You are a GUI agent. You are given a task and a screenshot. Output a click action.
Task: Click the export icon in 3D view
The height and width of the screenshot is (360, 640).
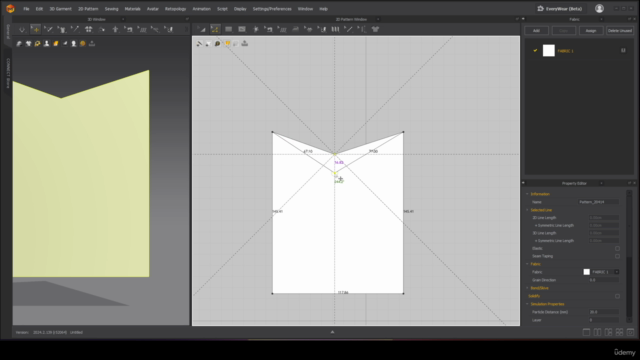click(92, 44)
